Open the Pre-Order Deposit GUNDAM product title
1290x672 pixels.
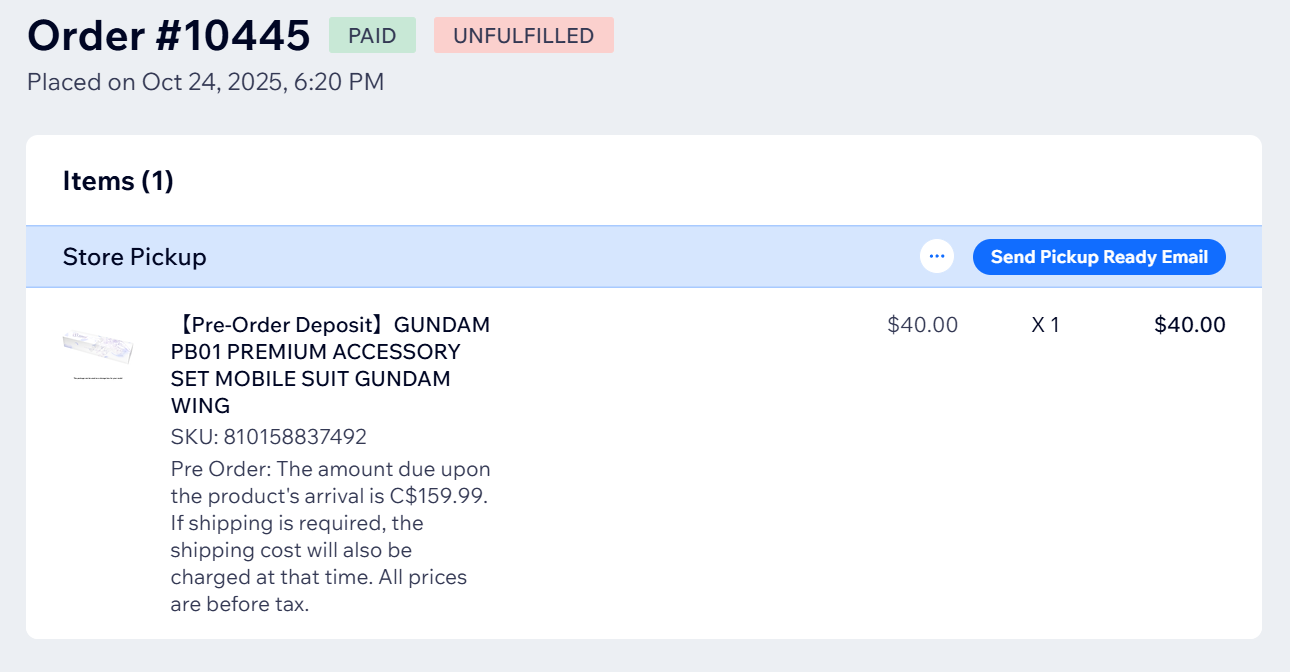330,364
